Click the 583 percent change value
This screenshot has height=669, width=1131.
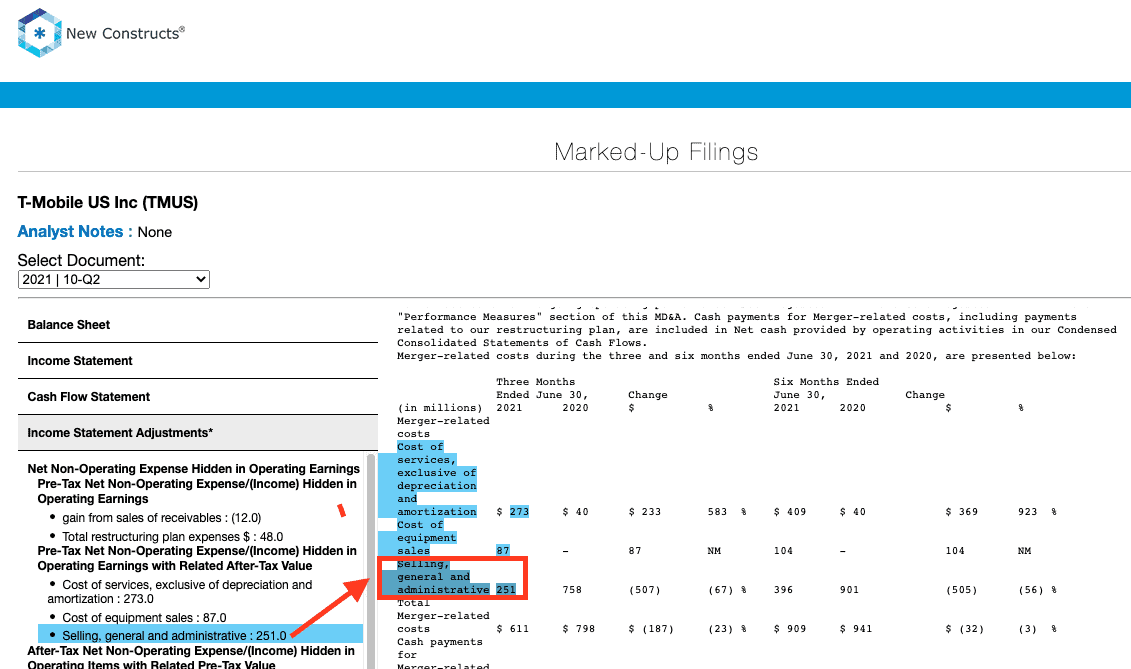(717, 512)
